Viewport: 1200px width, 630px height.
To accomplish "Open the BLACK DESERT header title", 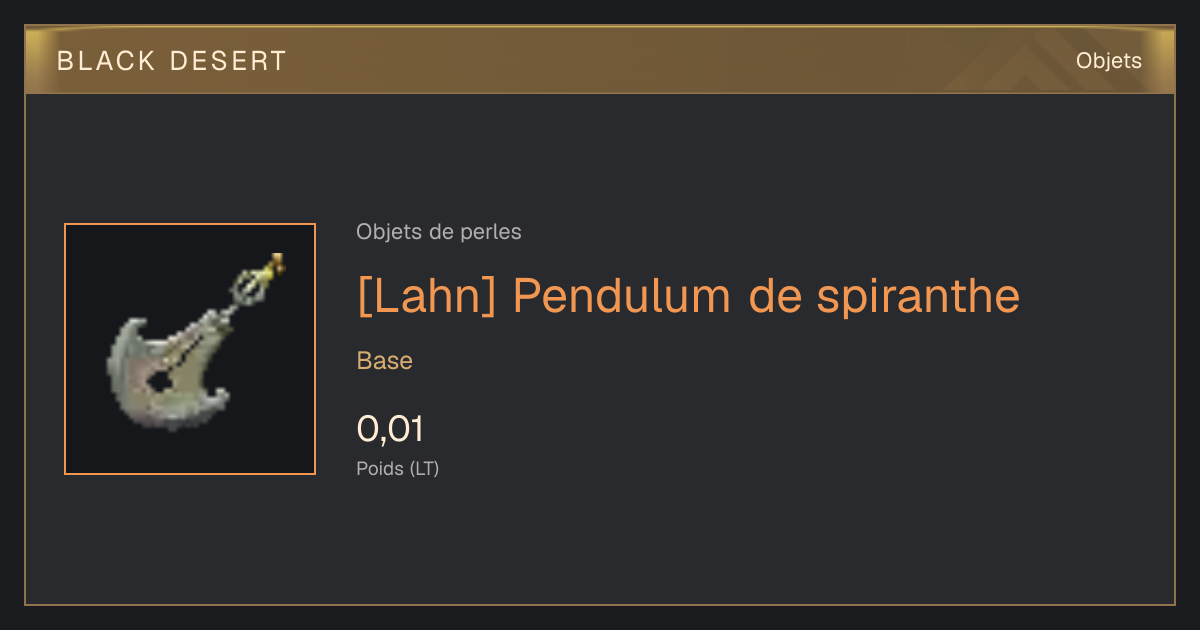I will coord(172,61).
